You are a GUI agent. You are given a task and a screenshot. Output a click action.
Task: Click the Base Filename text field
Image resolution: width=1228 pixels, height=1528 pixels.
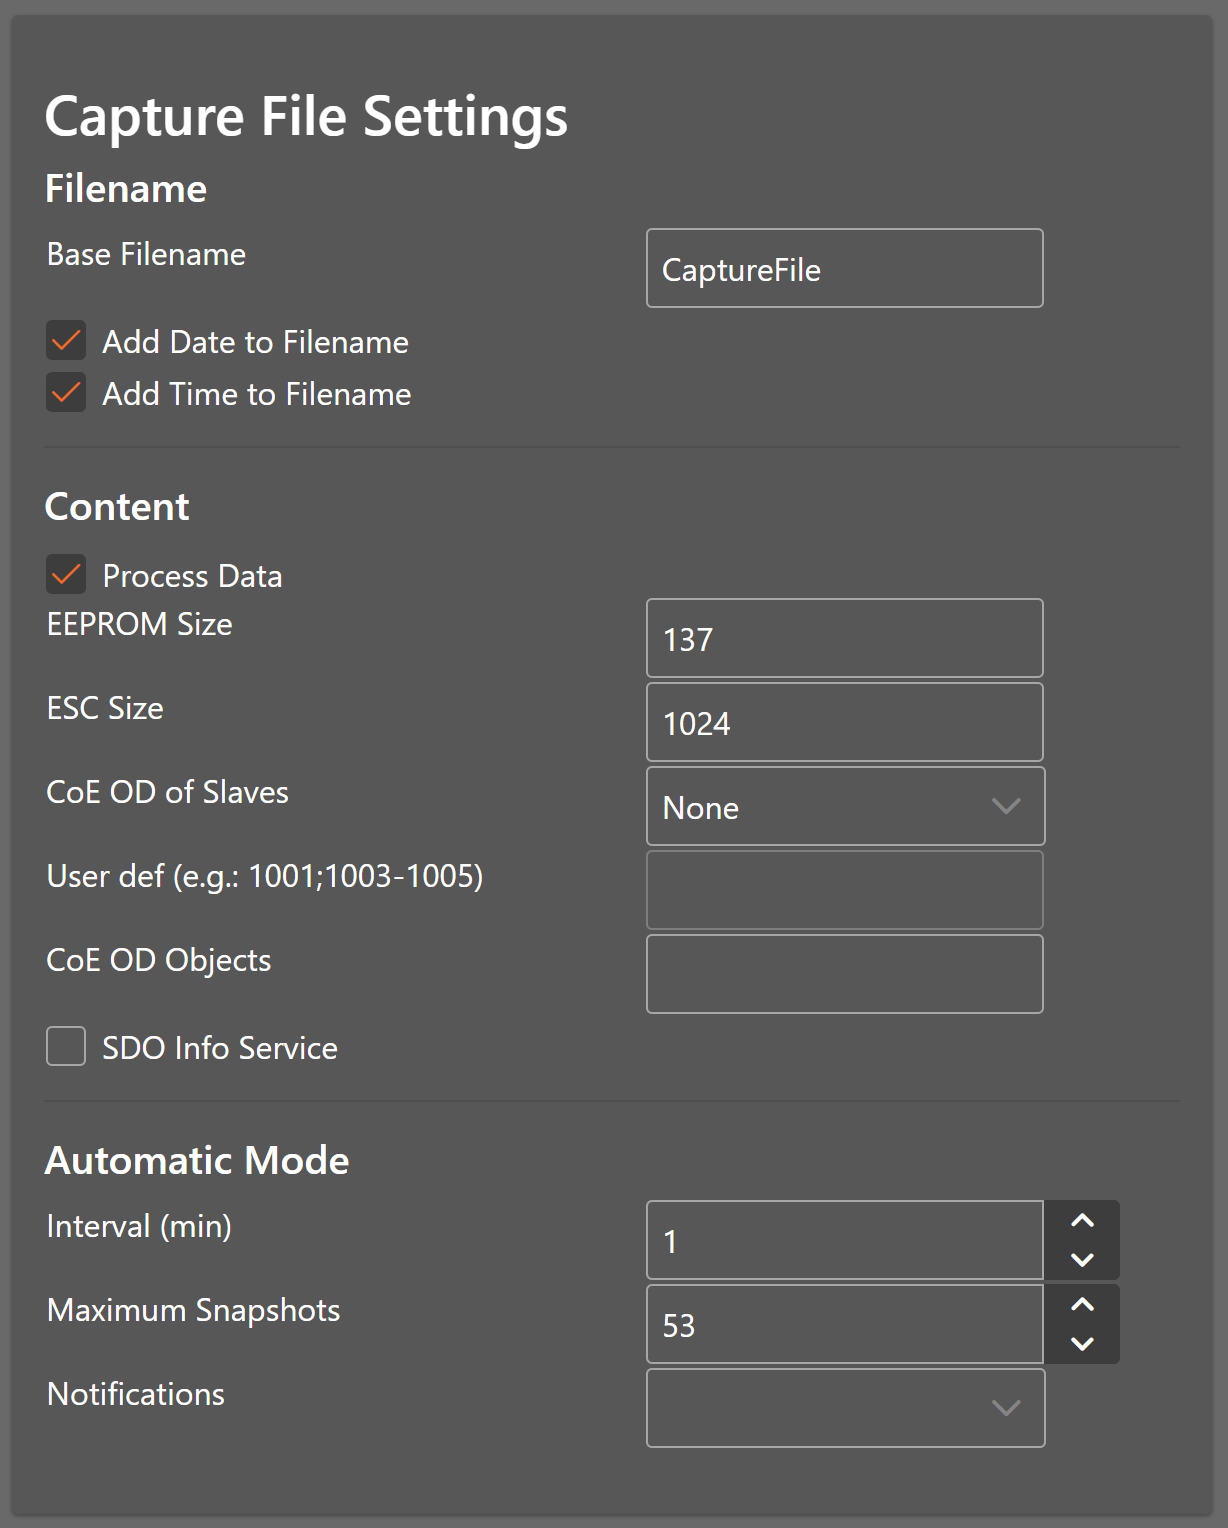(844, 269)
